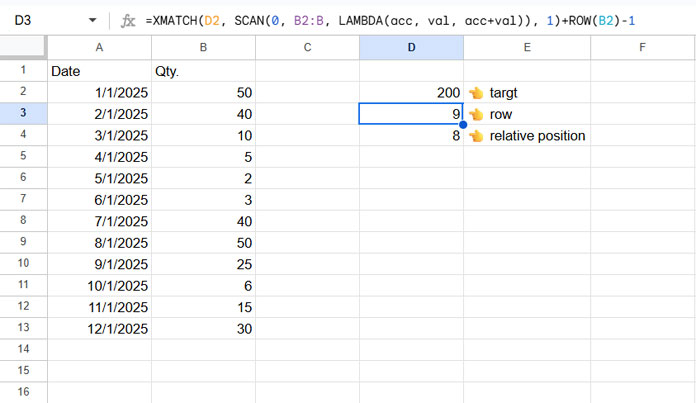The image size is (696, 403).
Task: Select quantity 40 next to 7/1/2025
Action: [203, 221]
